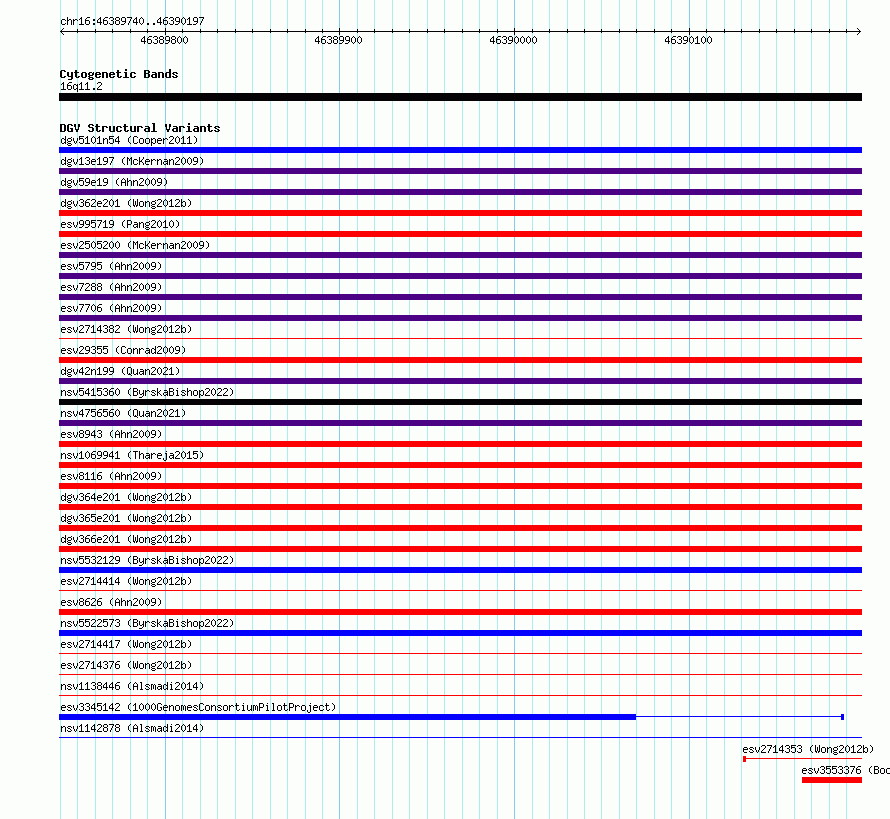Click the esv8116 (Ahn2009) label

click(x=111, y=476)
